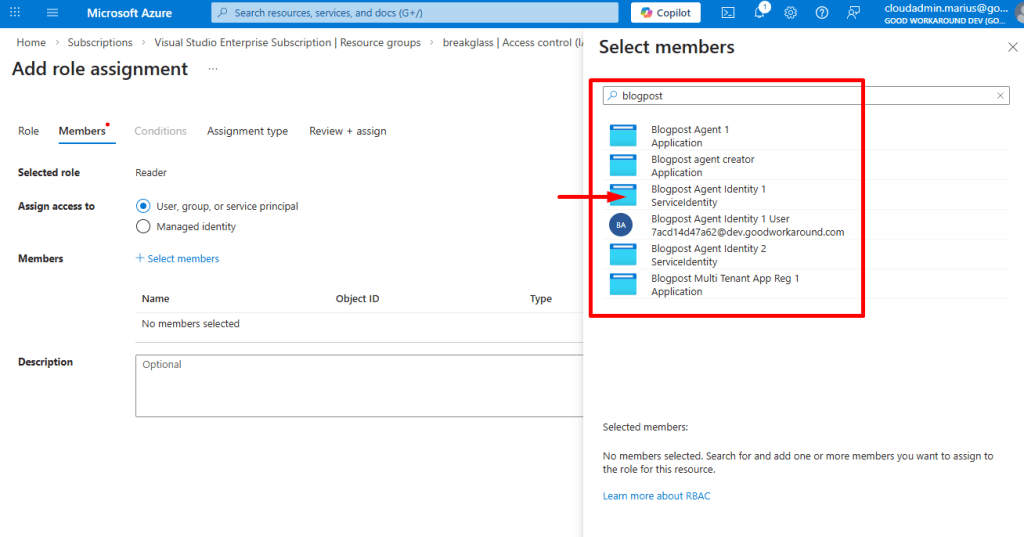Click the Copilot button

pos(666,13)
